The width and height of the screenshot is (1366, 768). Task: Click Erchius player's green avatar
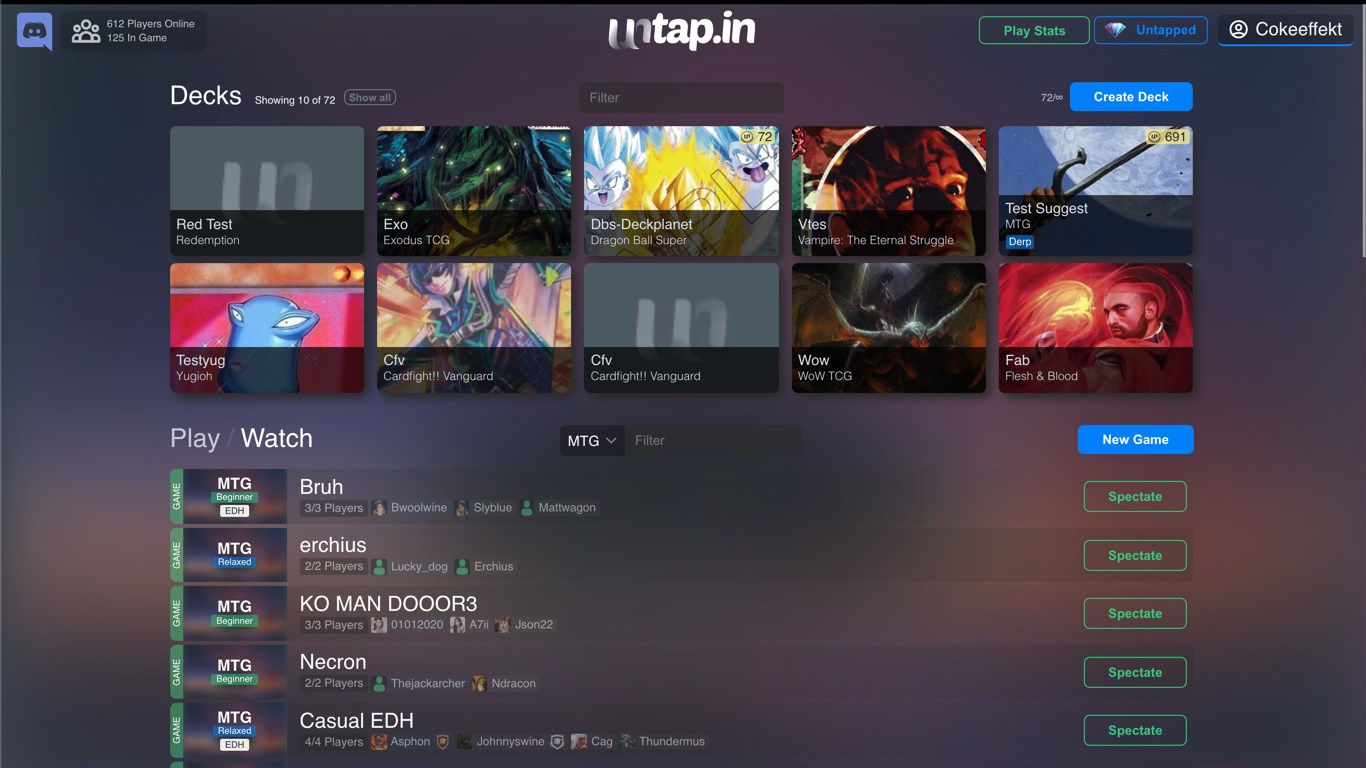tap(462, 566)
